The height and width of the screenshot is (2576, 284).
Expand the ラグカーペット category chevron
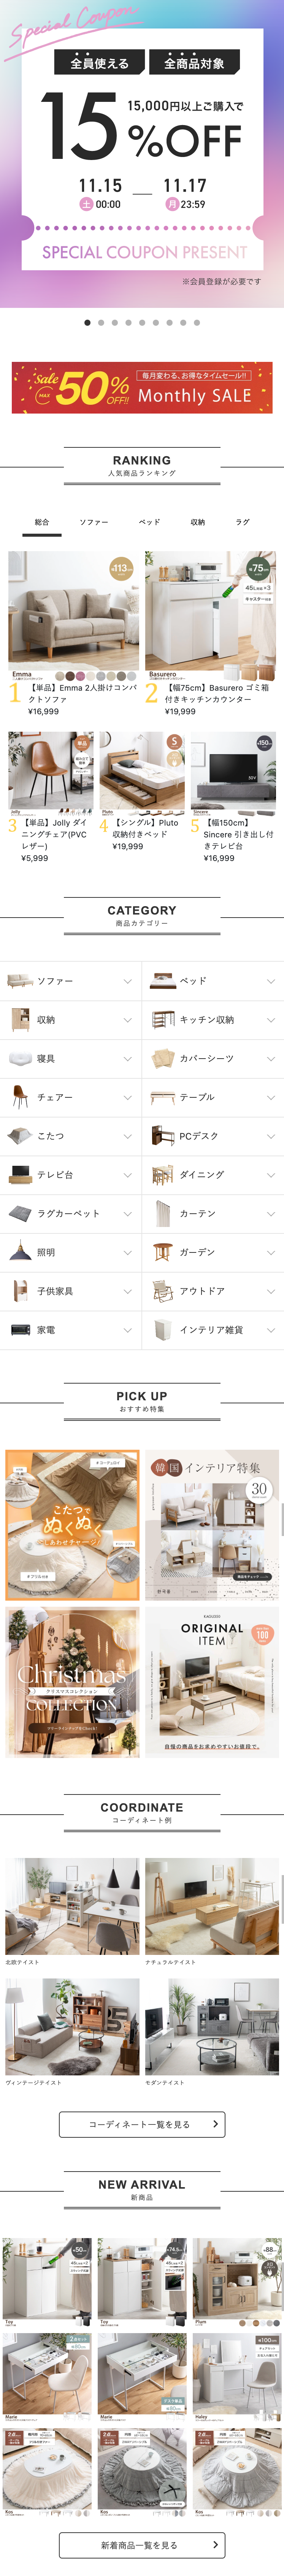pyautogui.click(x=127, y=1214)
